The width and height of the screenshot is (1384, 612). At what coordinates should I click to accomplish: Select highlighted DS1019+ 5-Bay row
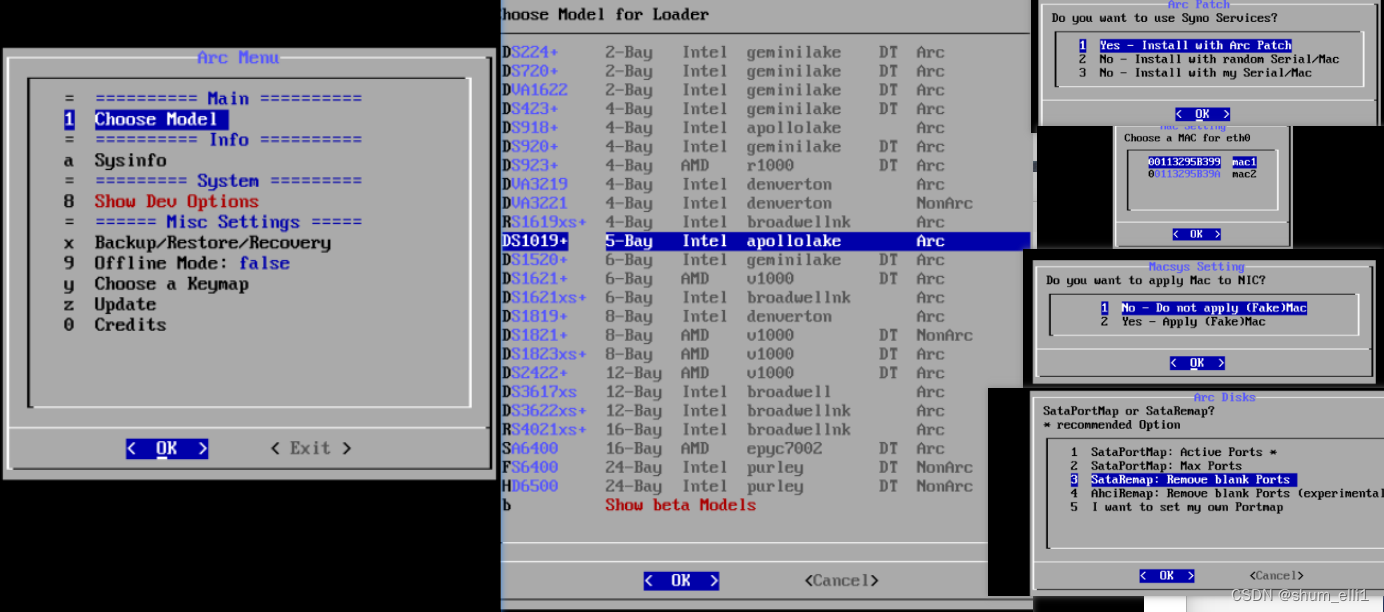(x=765, y=241)
